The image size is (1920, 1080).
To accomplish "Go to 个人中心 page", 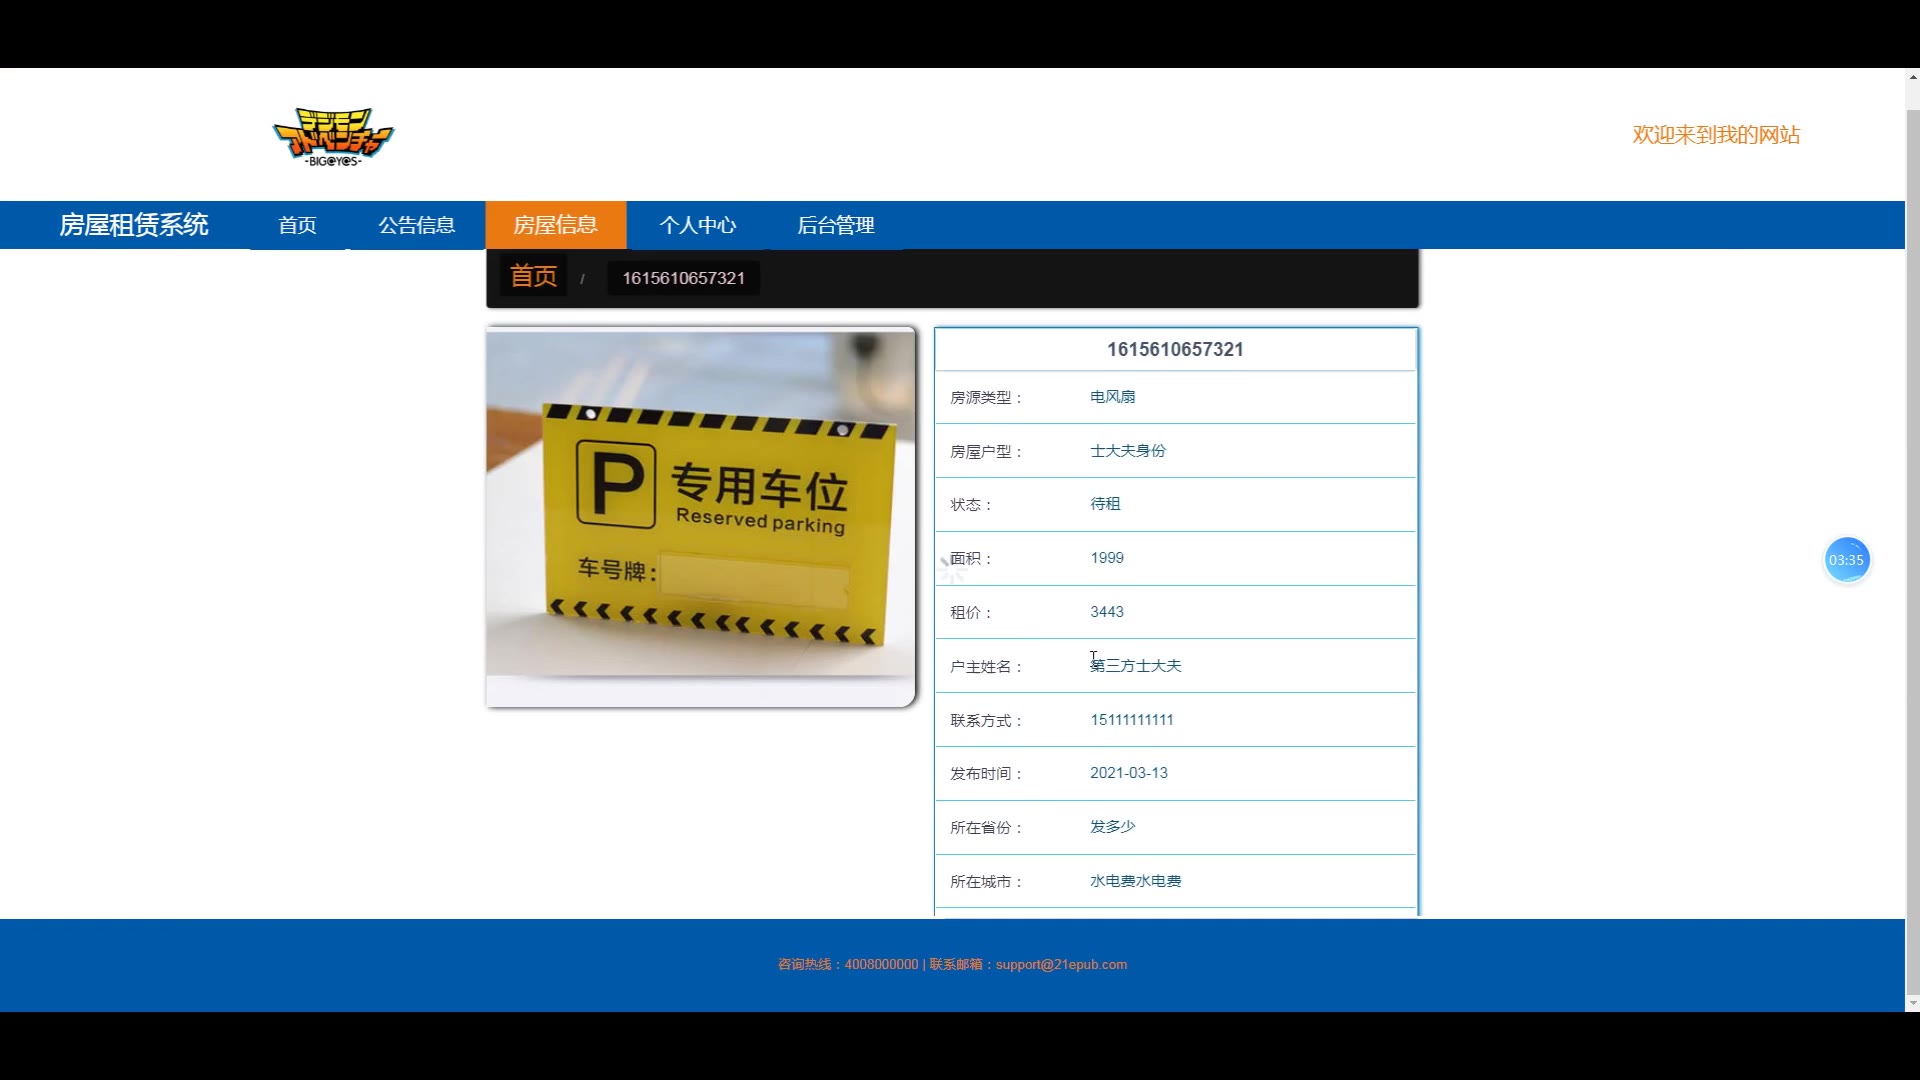I will click(697, 225).
